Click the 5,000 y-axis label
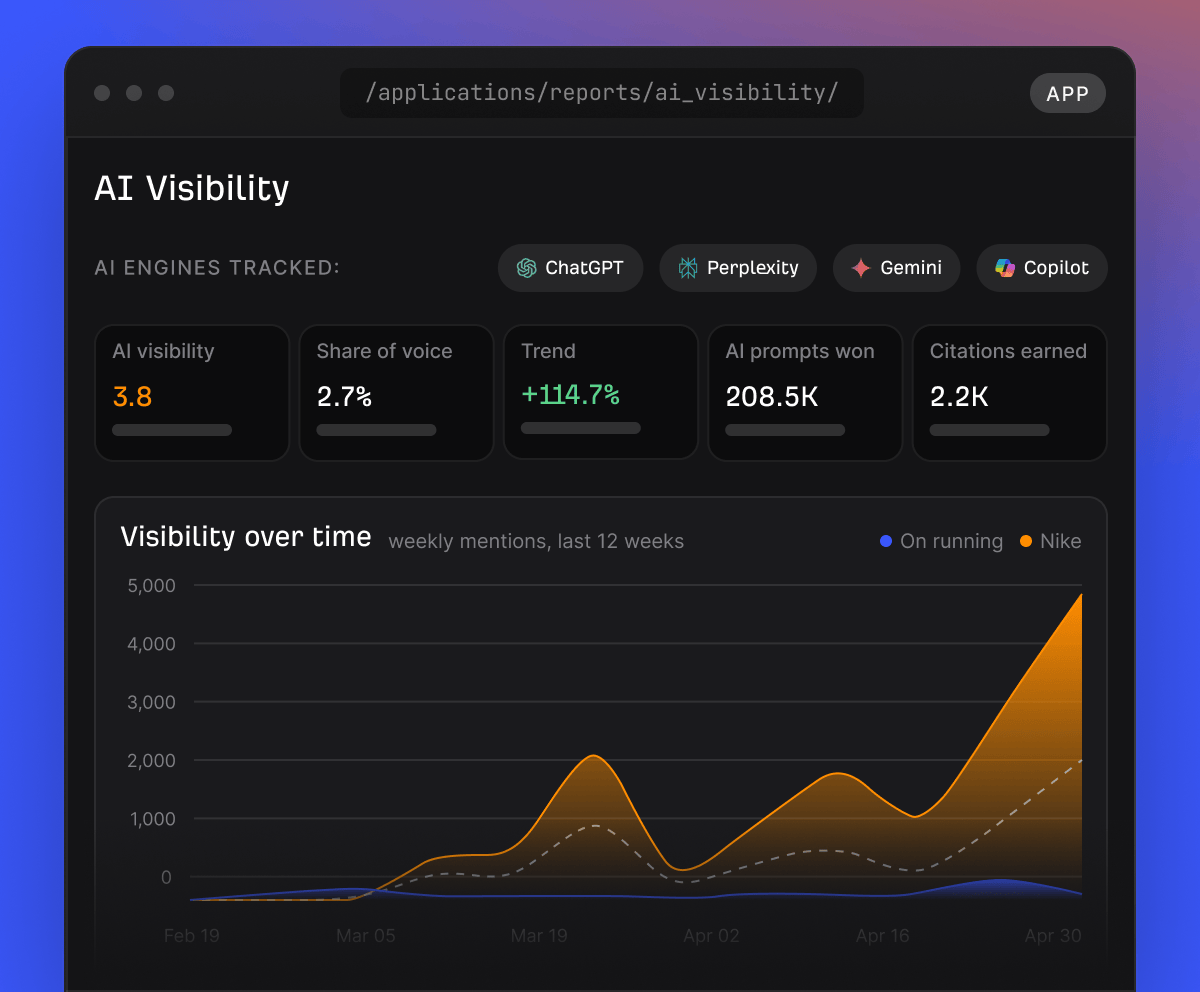 click(x=151, y=586)
